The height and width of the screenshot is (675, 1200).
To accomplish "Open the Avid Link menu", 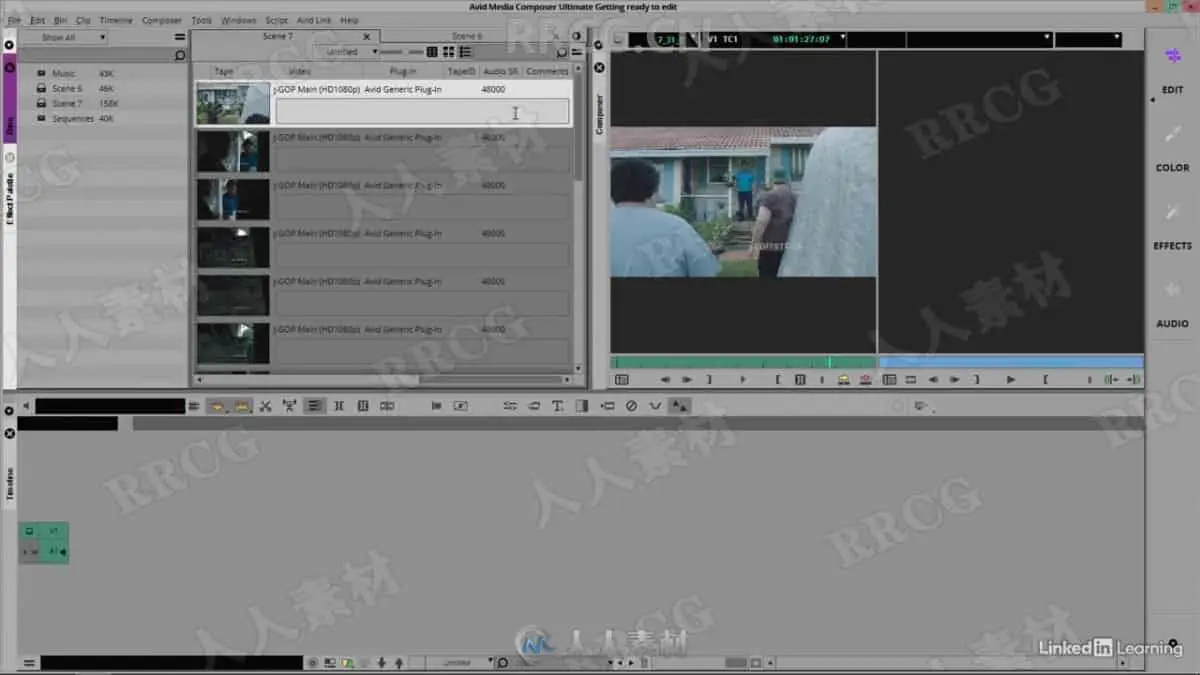I will pyautogui.click(x=314, y=20).
